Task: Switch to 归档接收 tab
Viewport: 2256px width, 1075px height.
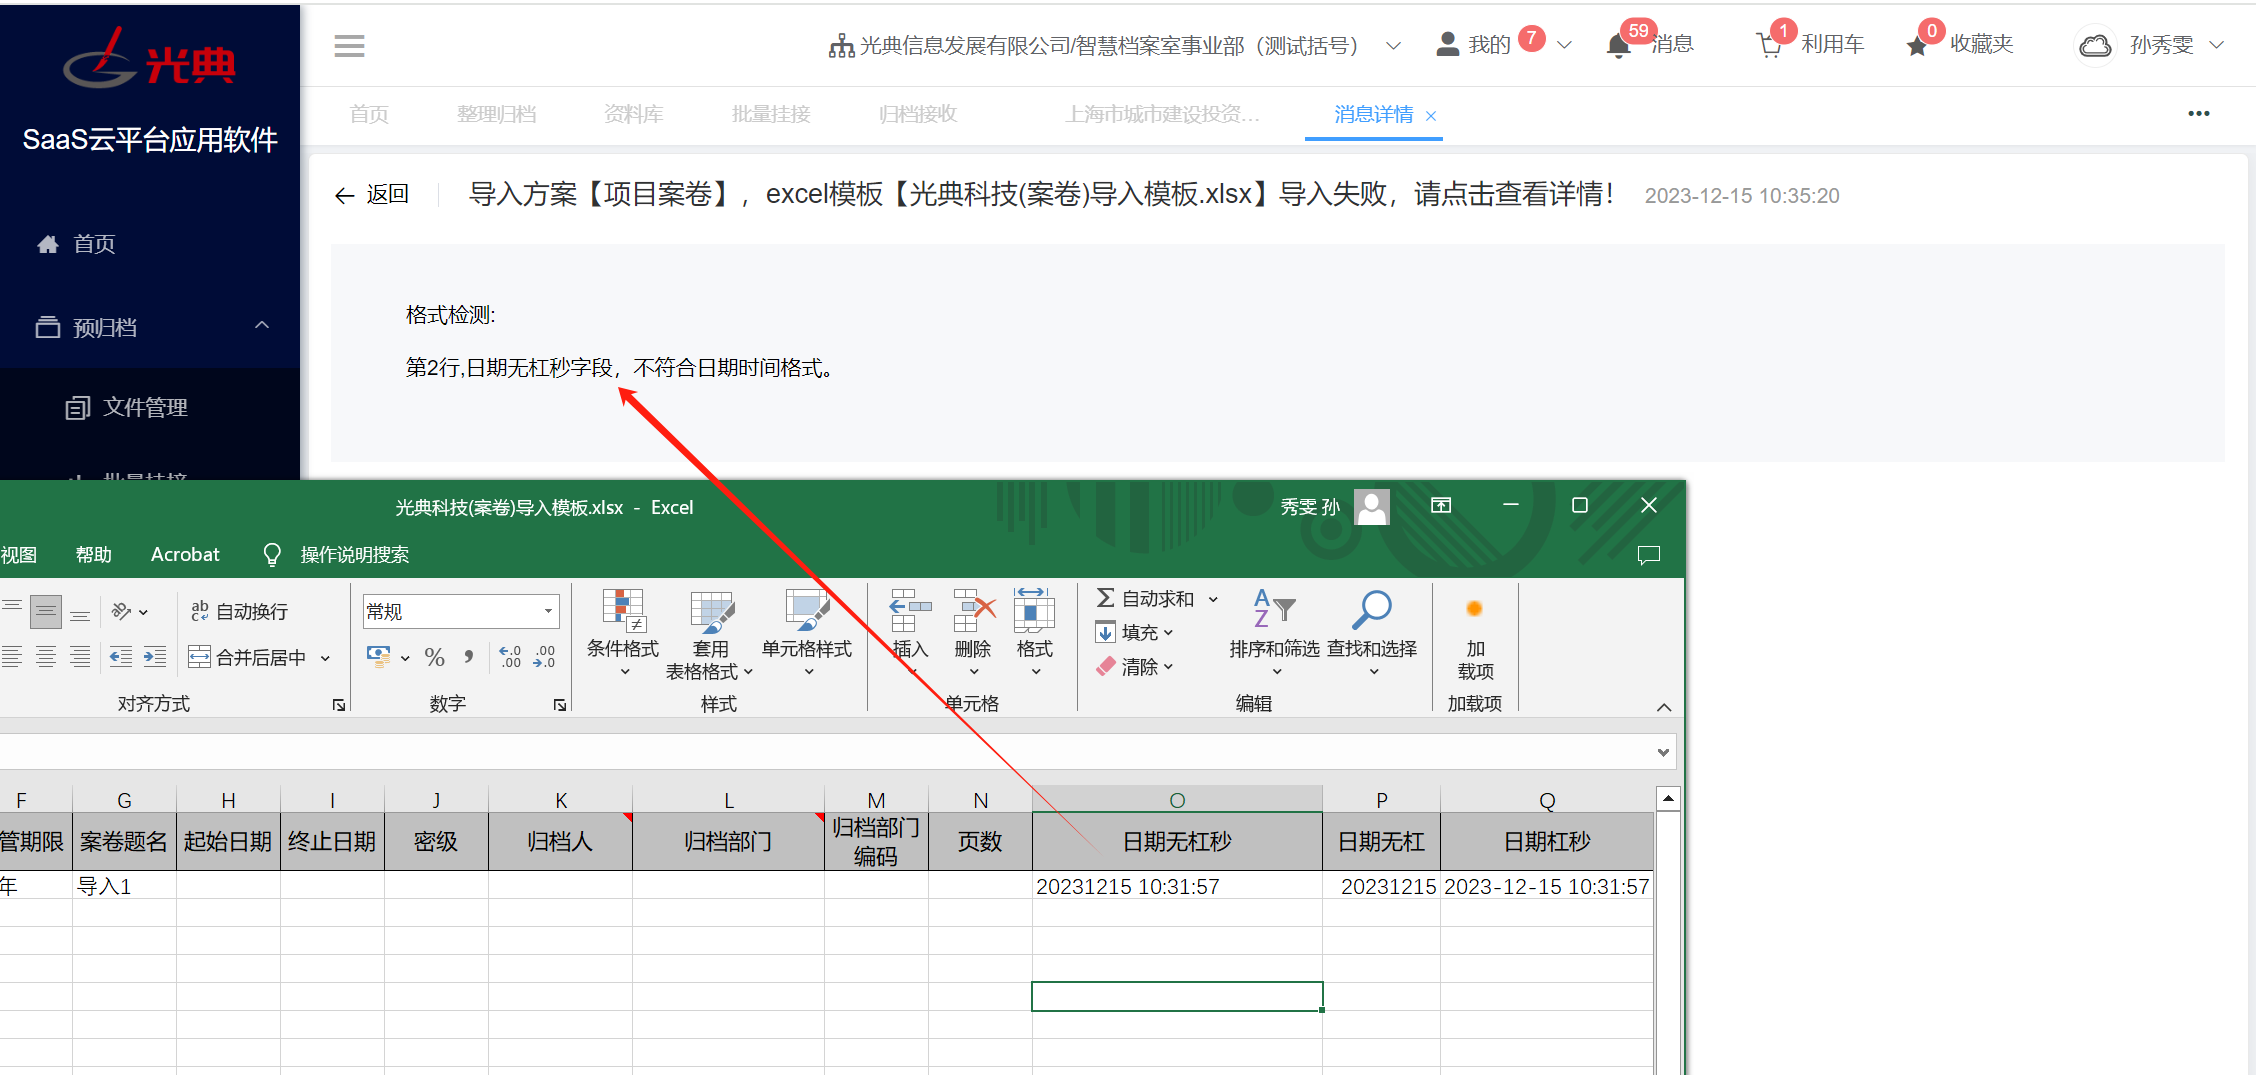Action: (918, 114)
